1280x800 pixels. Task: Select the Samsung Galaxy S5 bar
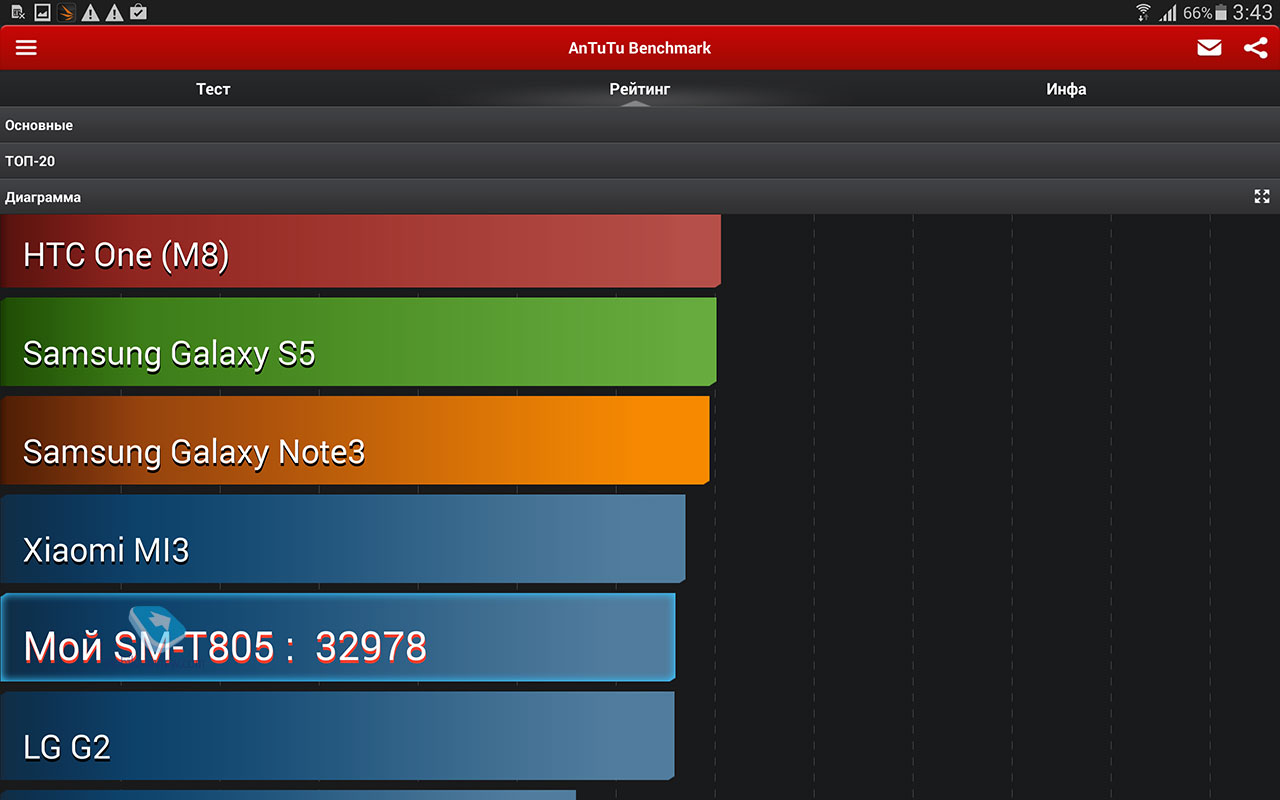coord(358,342)
